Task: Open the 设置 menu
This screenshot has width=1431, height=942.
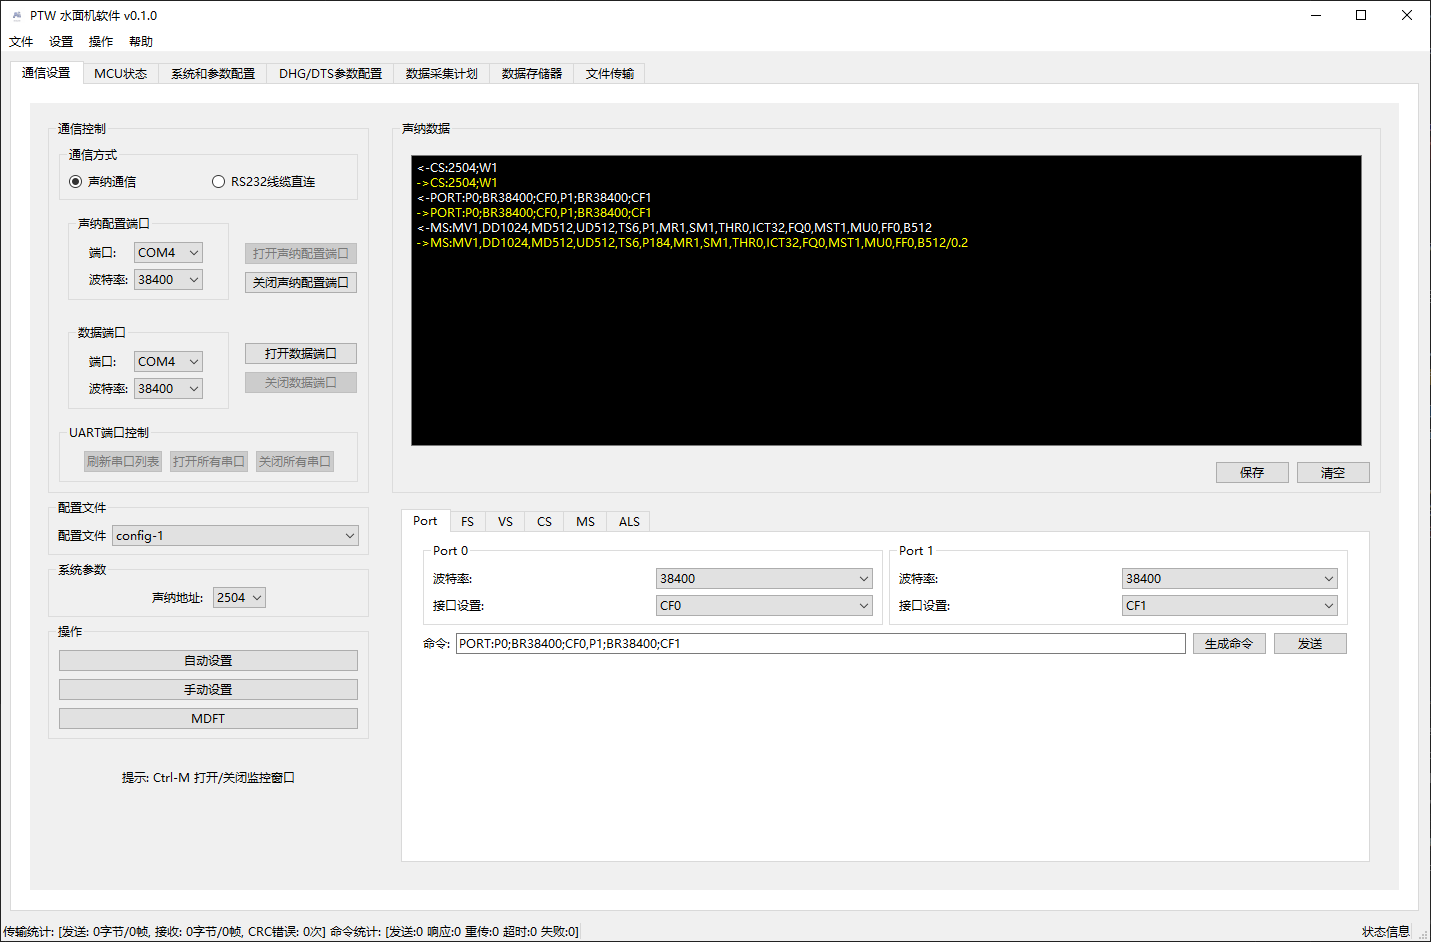Action: click(61, 42)
